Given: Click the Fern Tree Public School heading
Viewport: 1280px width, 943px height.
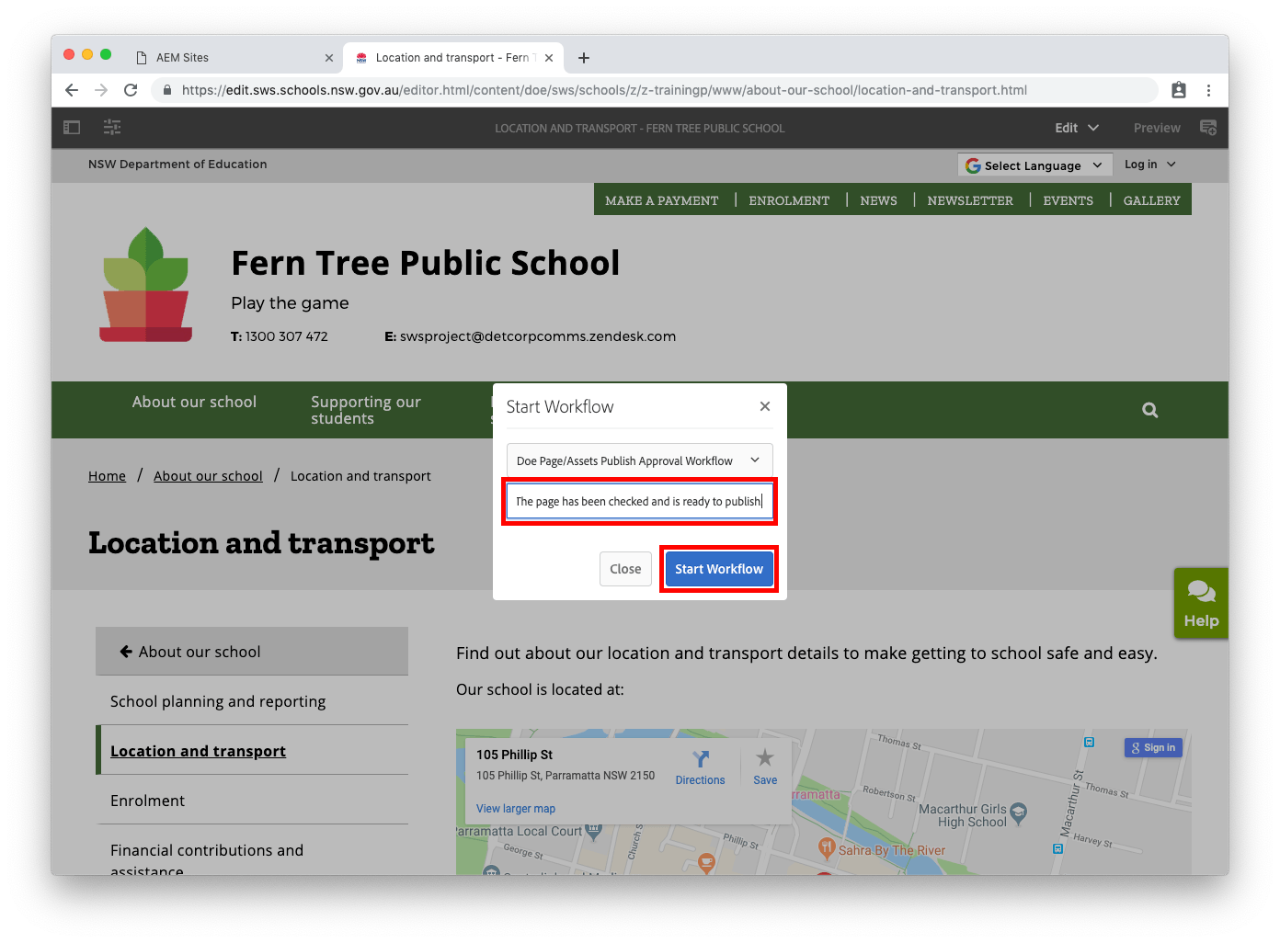Looking at the screenshot, I should [x=425, y=263].
